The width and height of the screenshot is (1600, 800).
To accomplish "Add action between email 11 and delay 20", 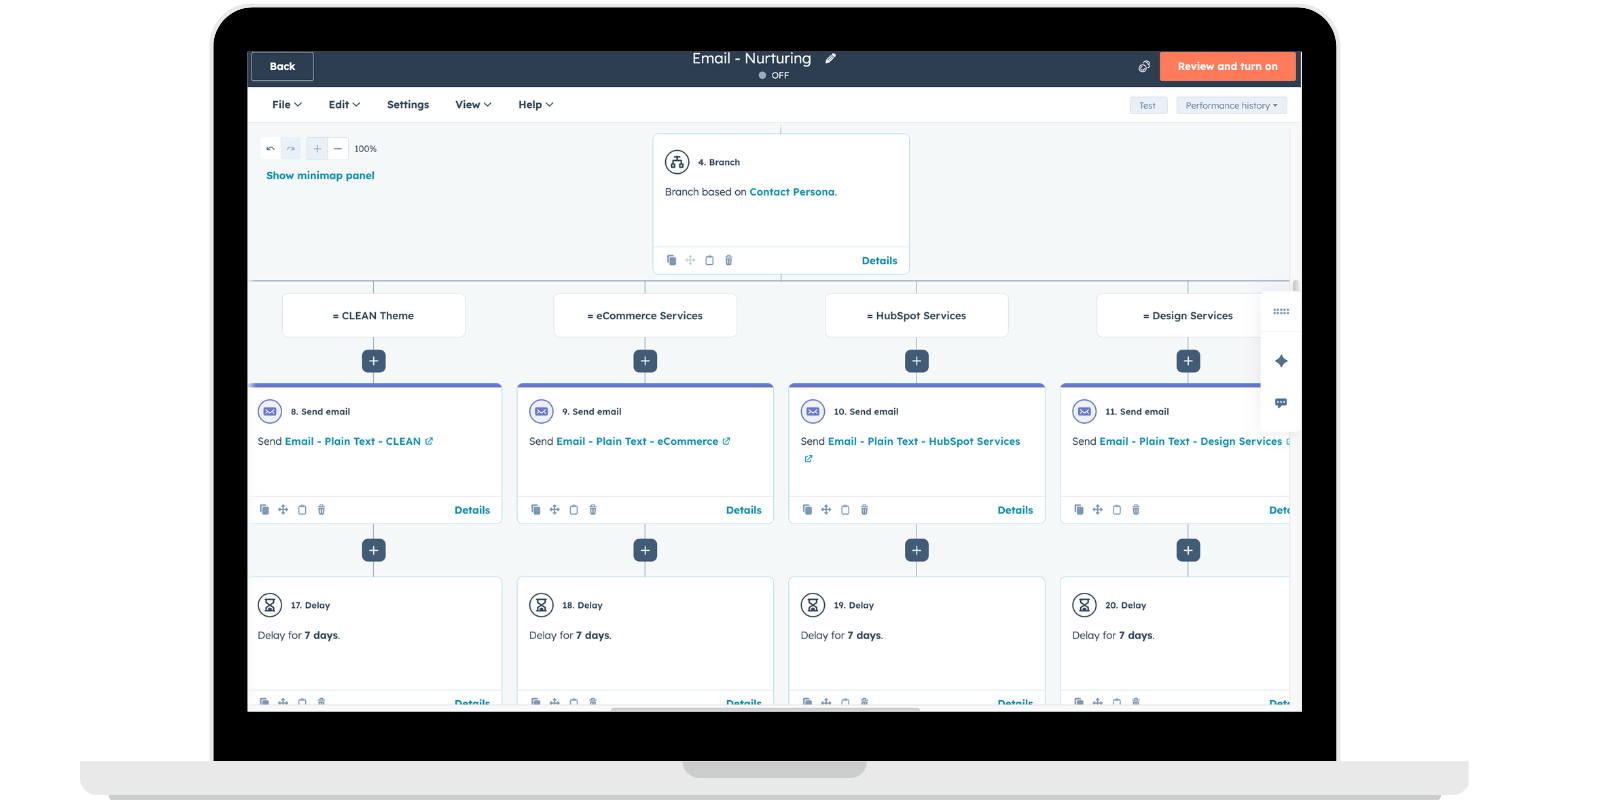I will click(1188, 550).
